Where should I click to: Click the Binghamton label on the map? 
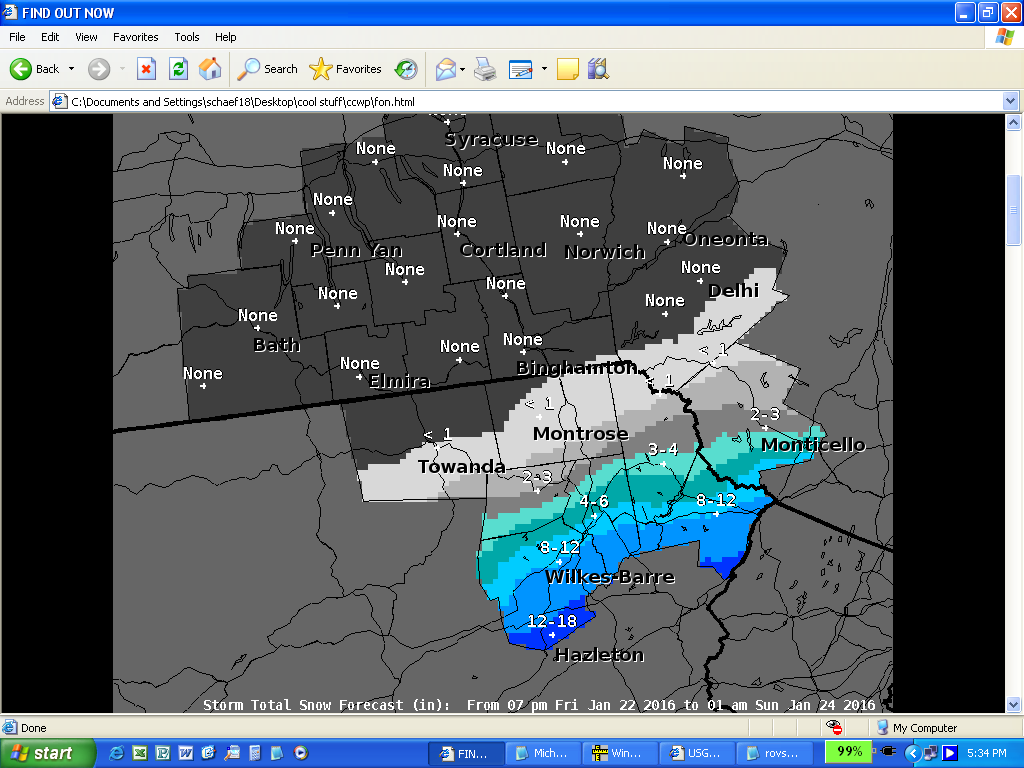pos(577,368)
